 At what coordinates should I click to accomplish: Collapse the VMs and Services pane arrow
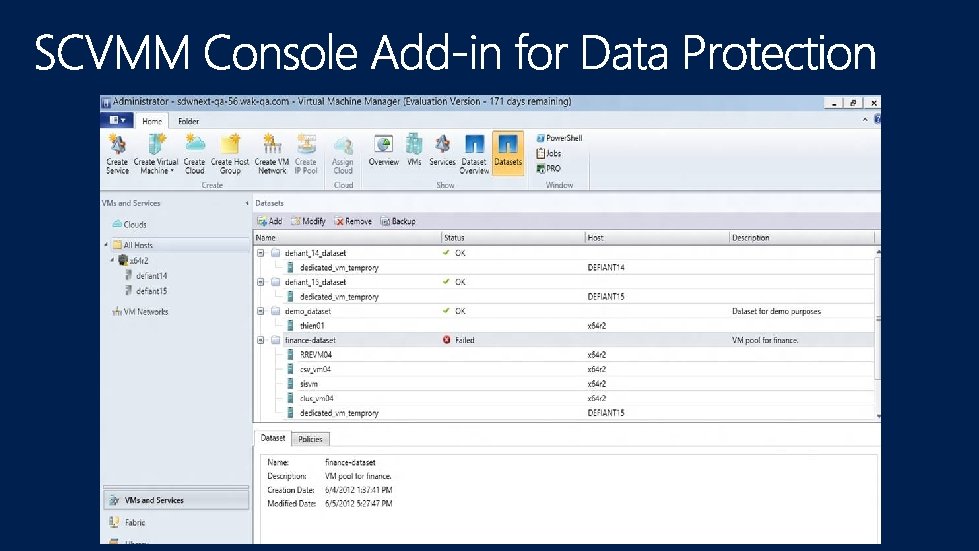point(247,203)
